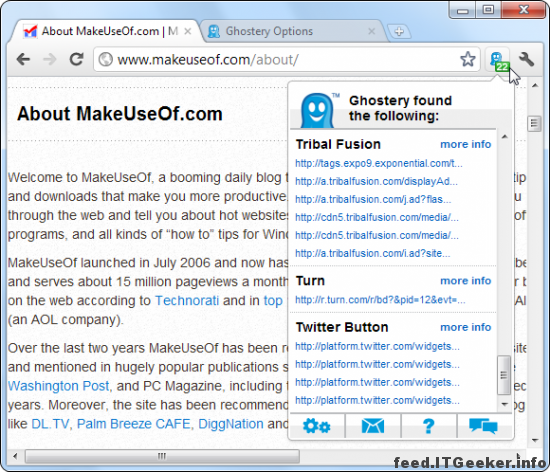The width and height of the screenshot is (550, 472).
Task: Click the a.tribalfusion.com/displayAd link
Action: pos(376,181)
